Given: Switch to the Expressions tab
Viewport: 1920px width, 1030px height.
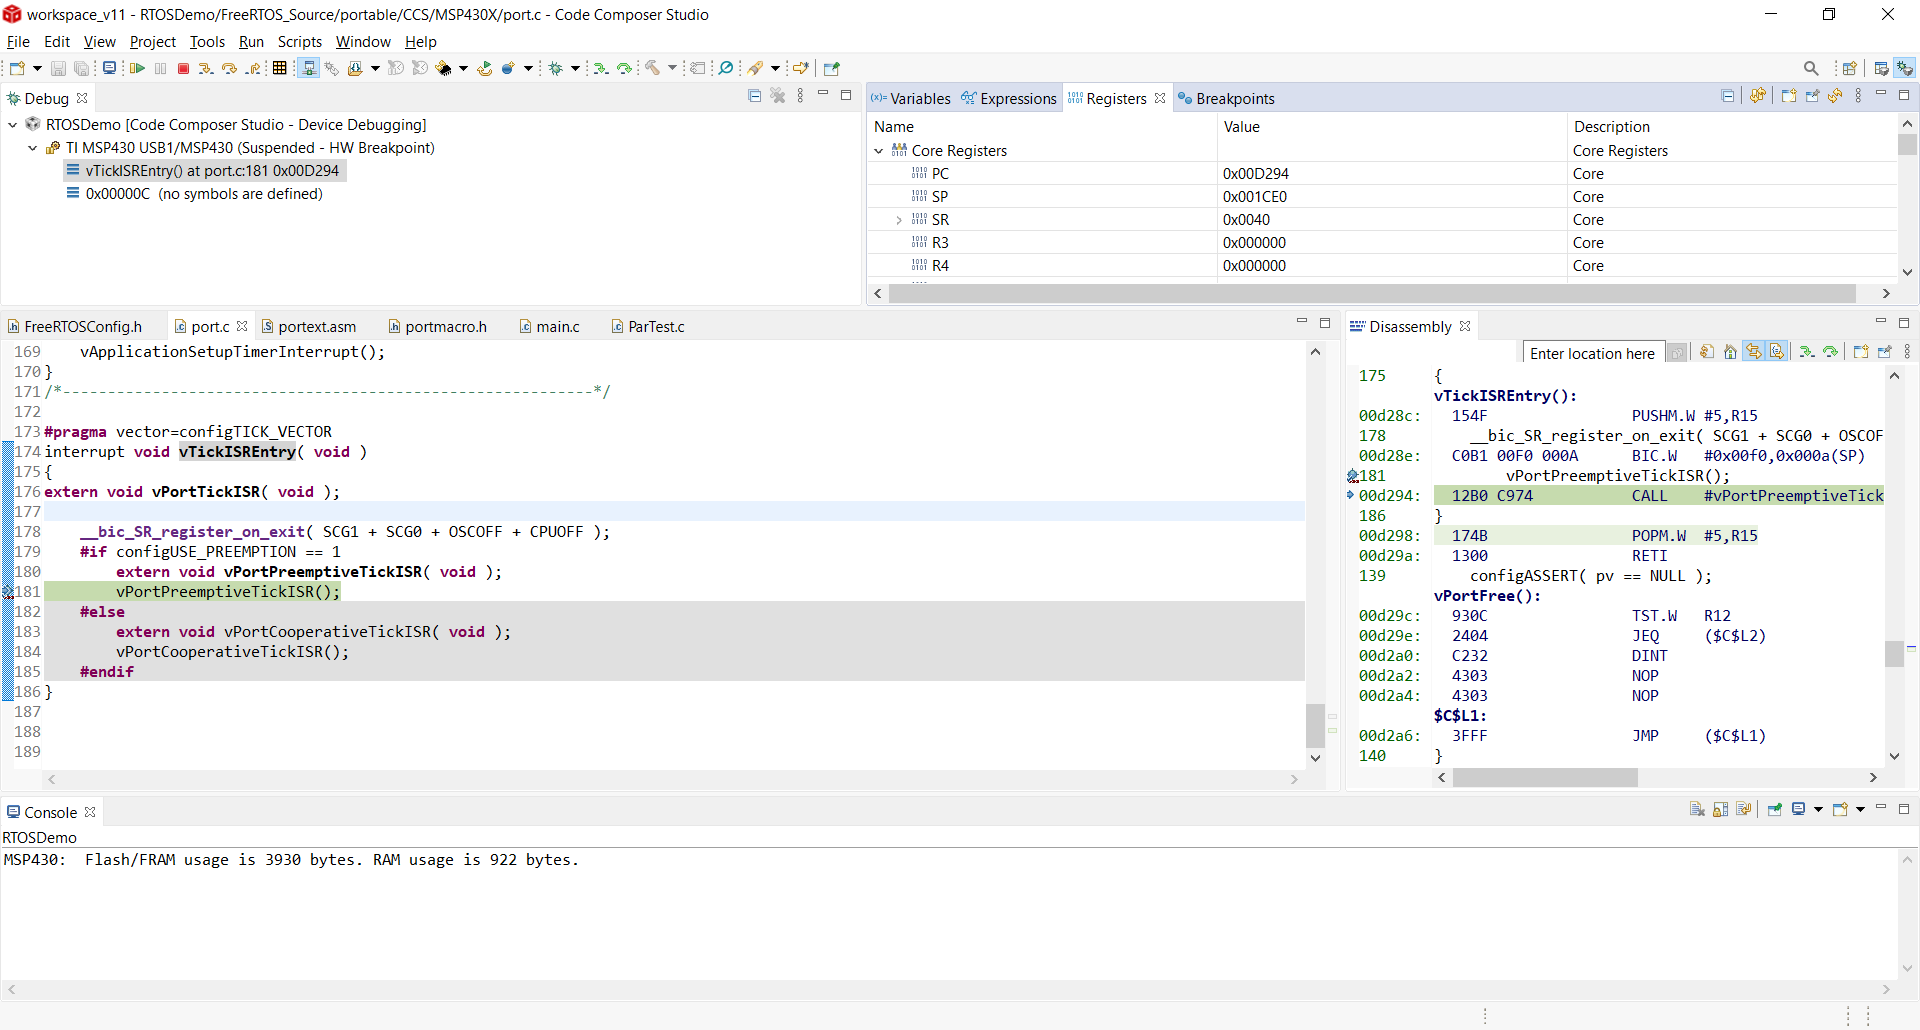Looking at the screenshot, I should [1009, 98].
